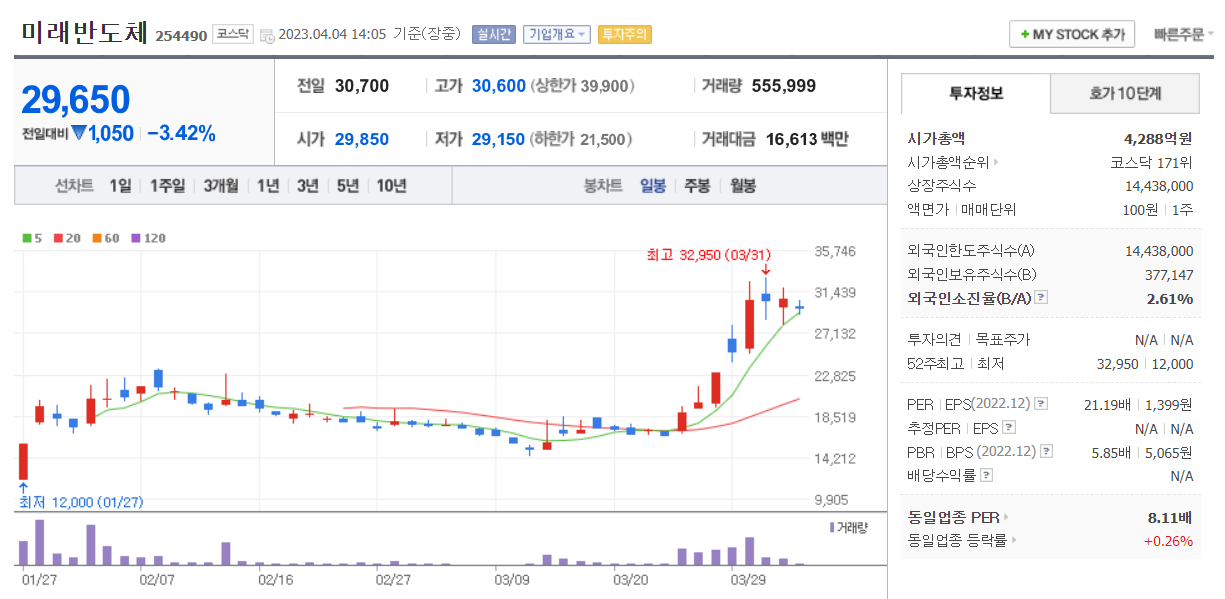The width and height of the screenshot is (1225, 599).
Task: Click the 액면가 value 100원 | 1주
Action: pyautogui.click(x=1158, y=209)
